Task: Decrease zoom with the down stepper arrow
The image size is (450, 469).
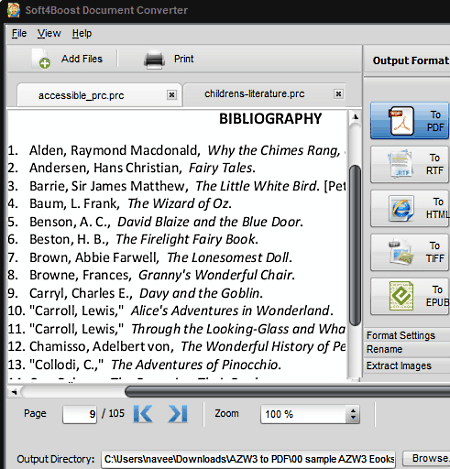Action: [353, 419]
